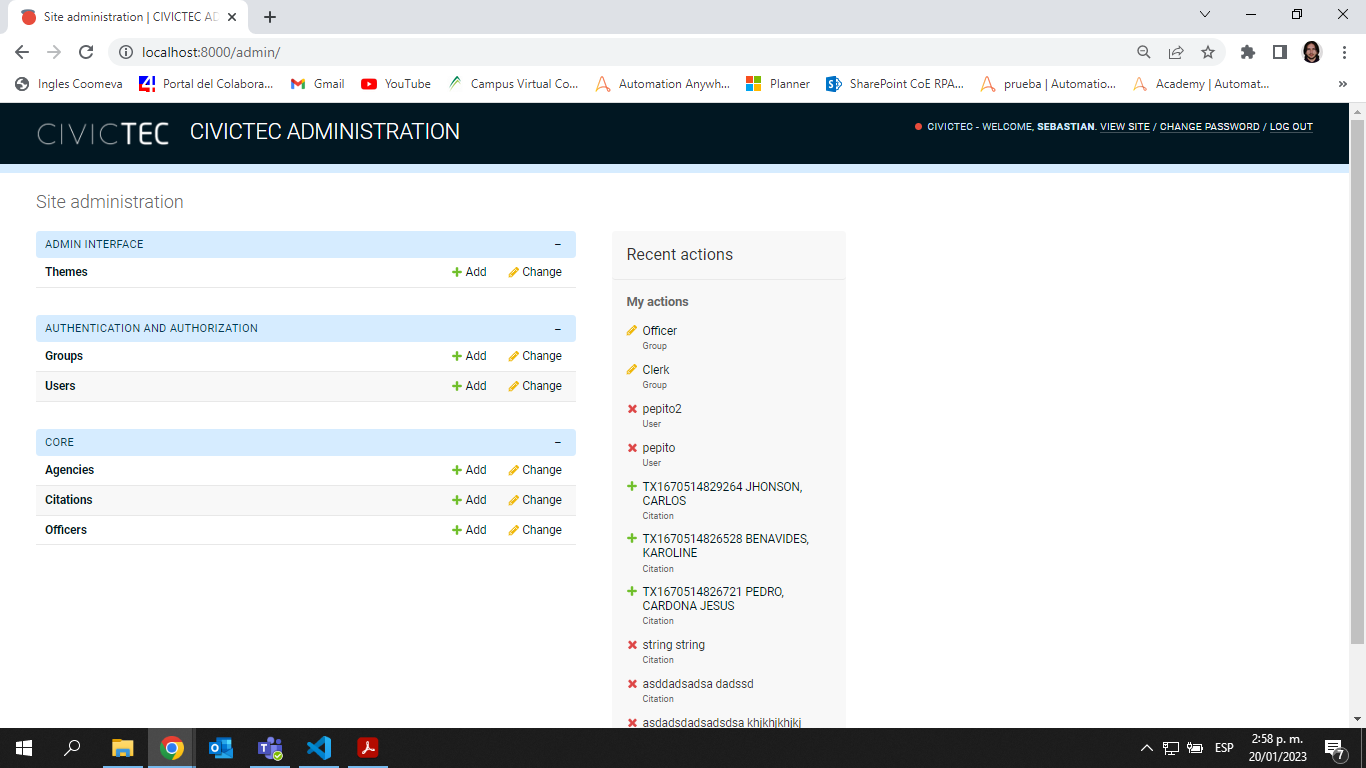
Task: Open the Academy Automation bookmark
Action: point(1201,84)
